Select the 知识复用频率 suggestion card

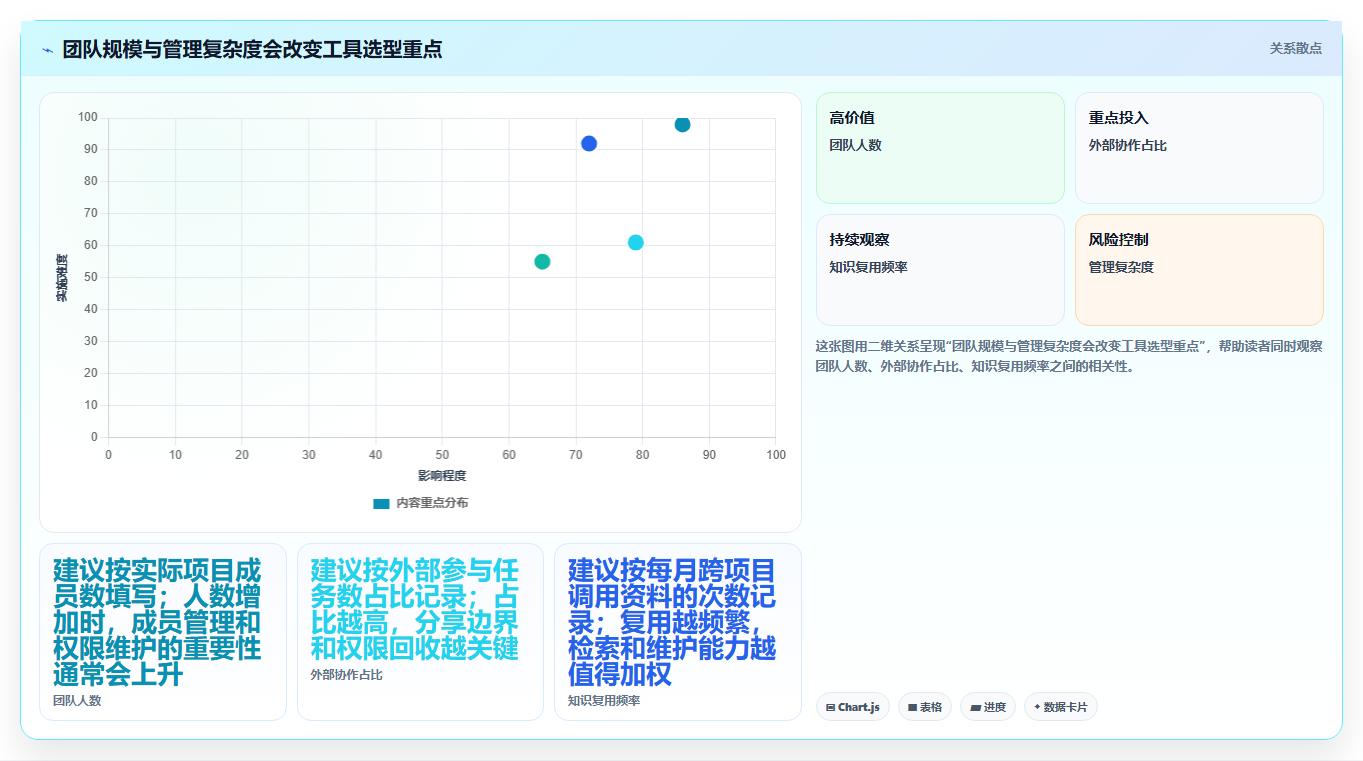point(678,632)
